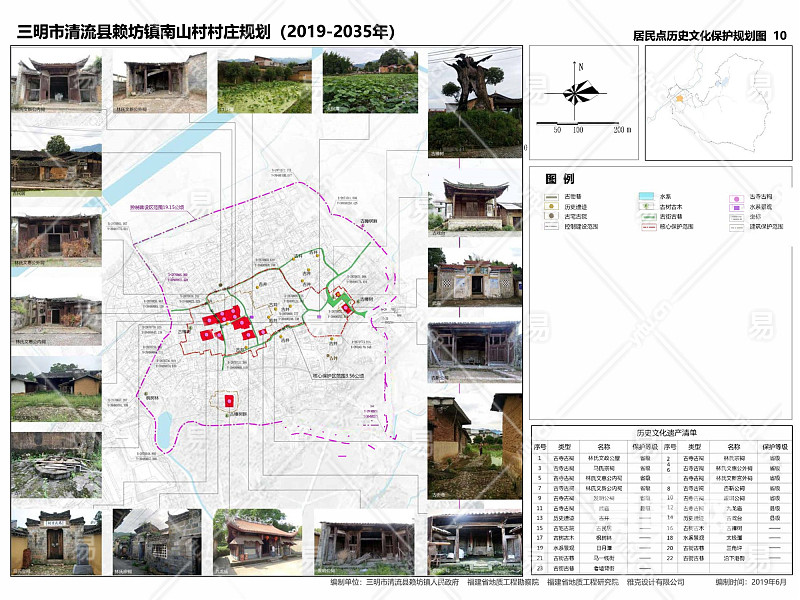Screen dimensions: 800x600
Task: Select the round stone well photo
Action: click(56, 465)
